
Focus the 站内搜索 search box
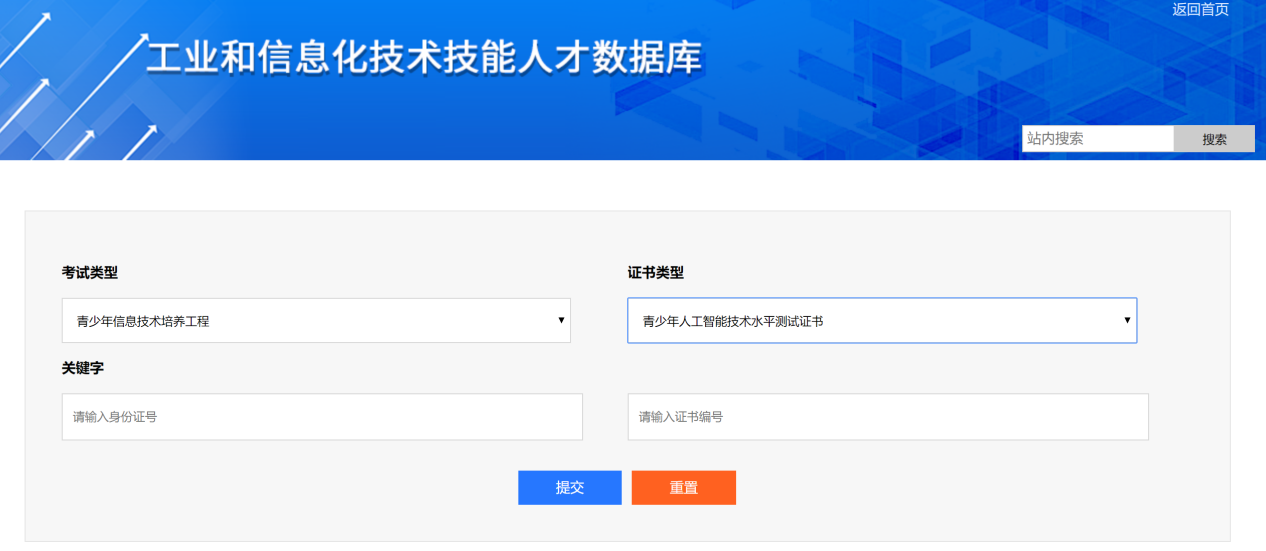1097,139
